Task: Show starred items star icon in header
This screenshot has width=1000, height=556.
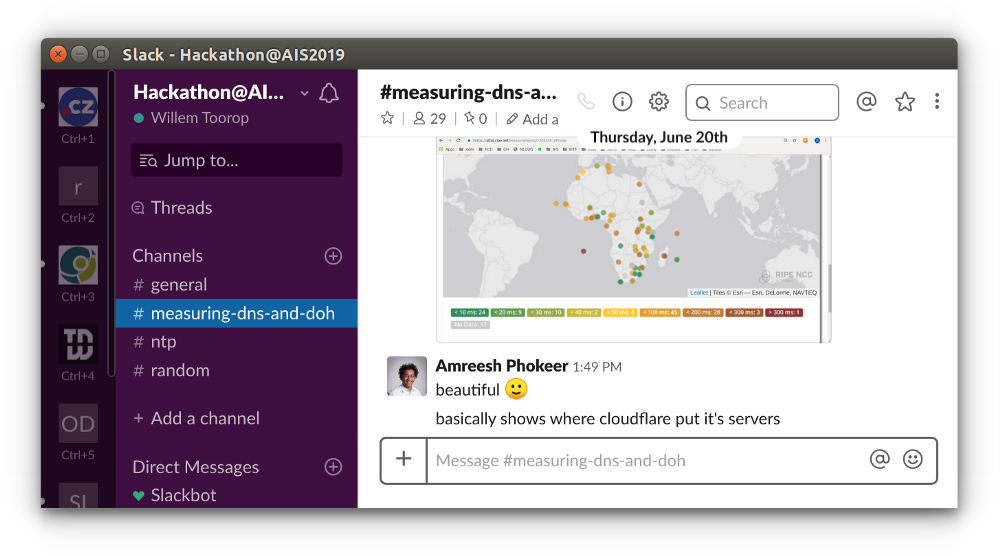Action: tap(905, 101)
